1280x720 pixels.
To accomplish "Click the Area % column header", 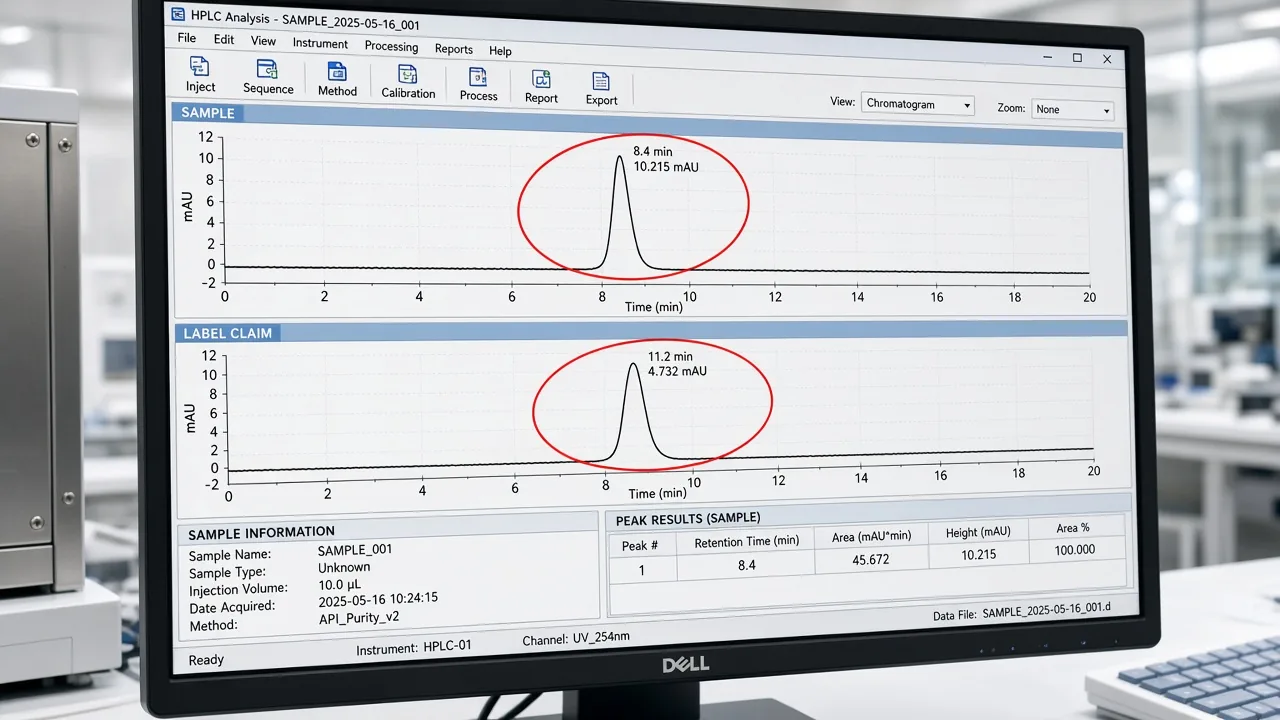I will click(x=1073, y=528).
